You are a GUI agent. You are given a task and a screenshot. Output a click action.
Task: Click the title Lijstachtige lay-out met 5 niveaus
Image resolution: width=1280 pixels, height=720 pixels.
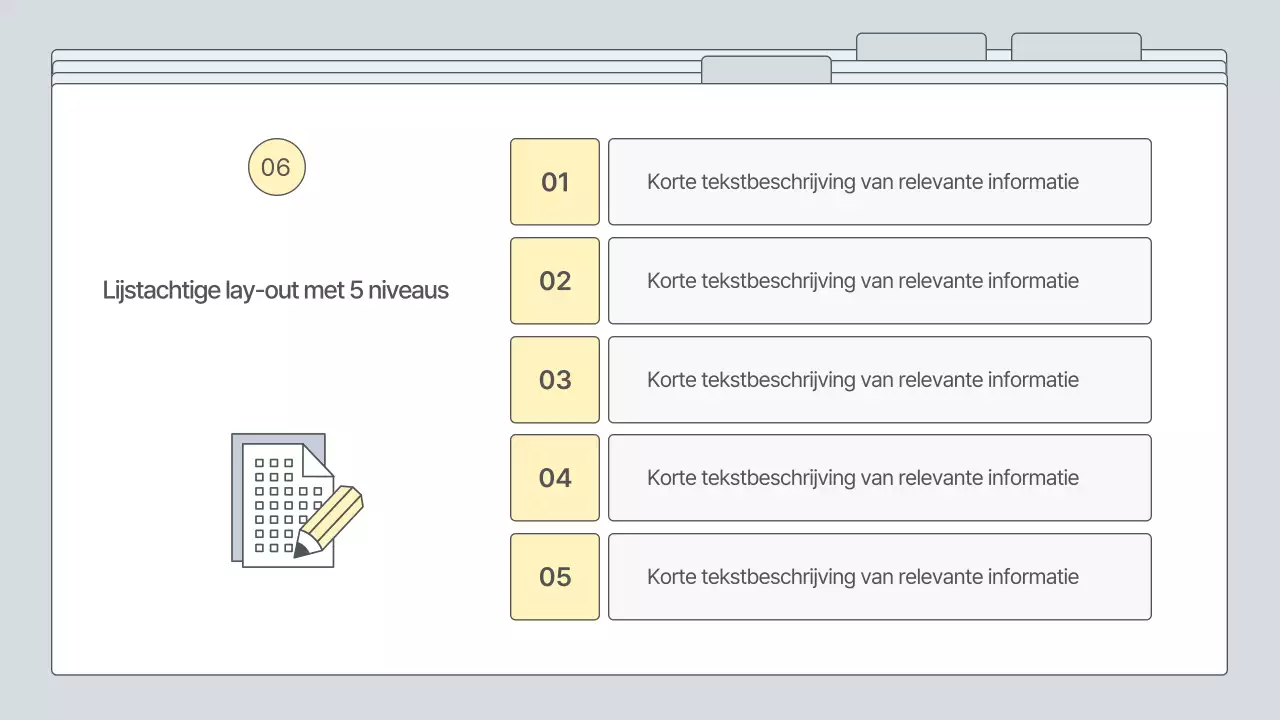point(276,290)
